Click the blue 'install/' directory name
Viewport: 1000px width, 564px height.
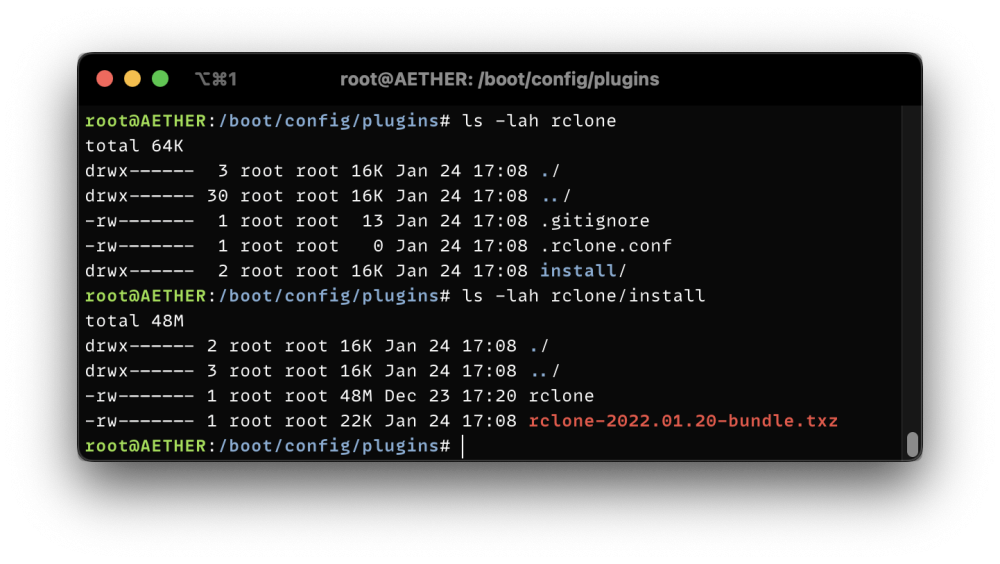coord(583,271)
